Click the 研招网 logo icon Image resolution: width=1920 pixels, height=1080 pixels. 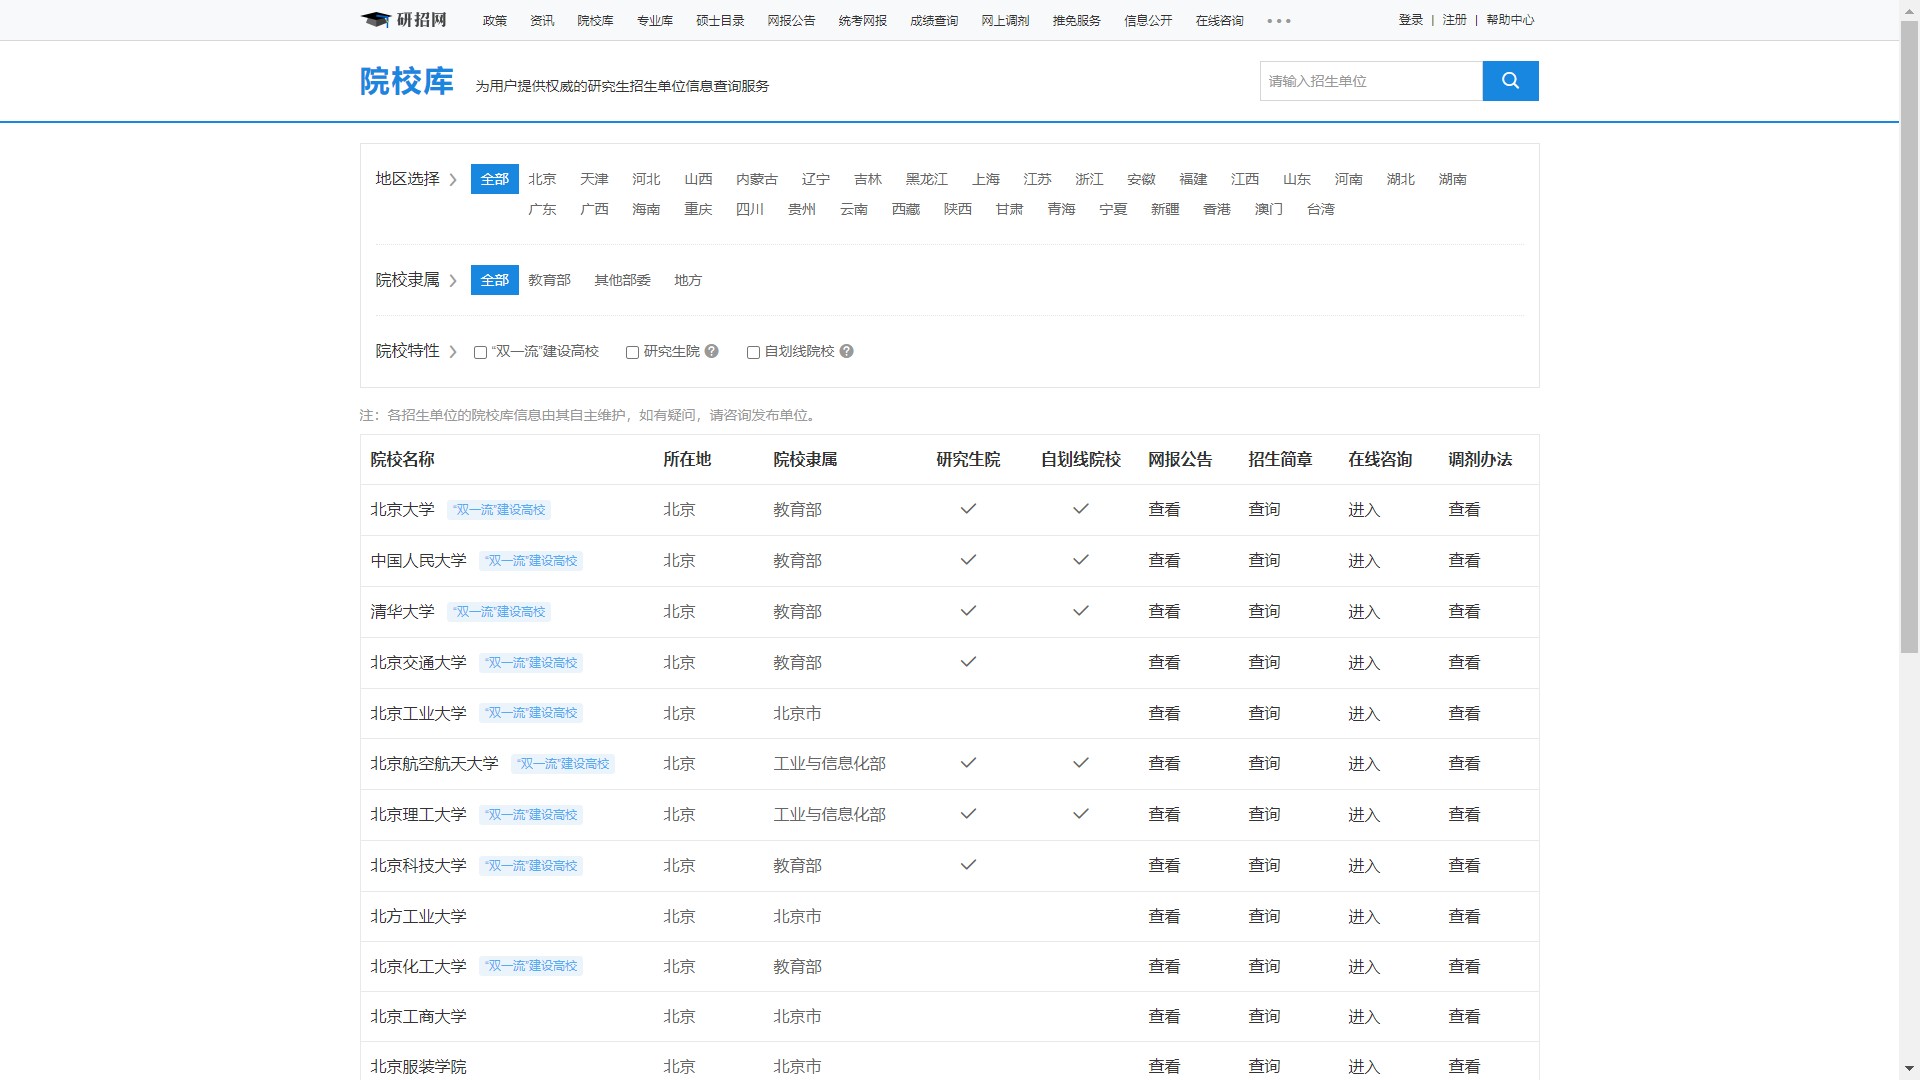[x=374, y=19]
